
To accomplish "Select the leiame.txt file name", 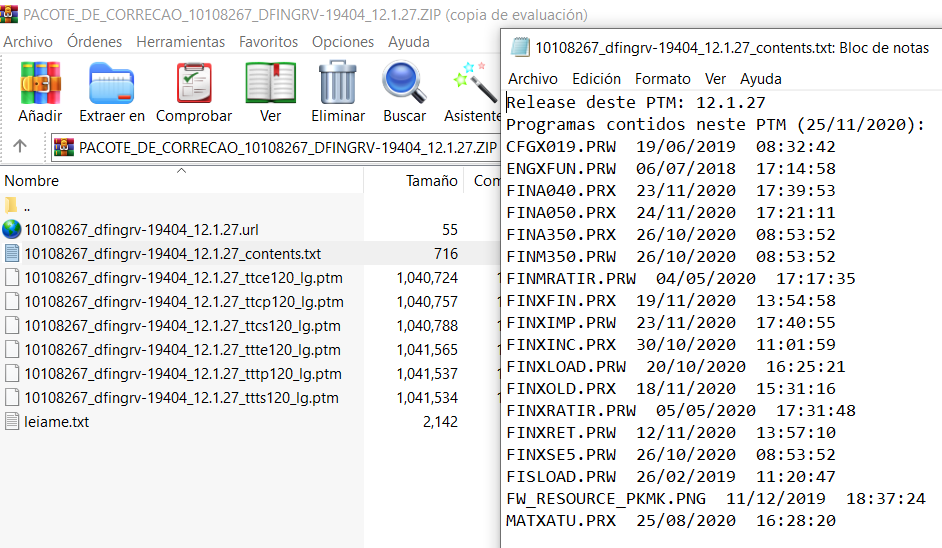I will tap(56, 421).
